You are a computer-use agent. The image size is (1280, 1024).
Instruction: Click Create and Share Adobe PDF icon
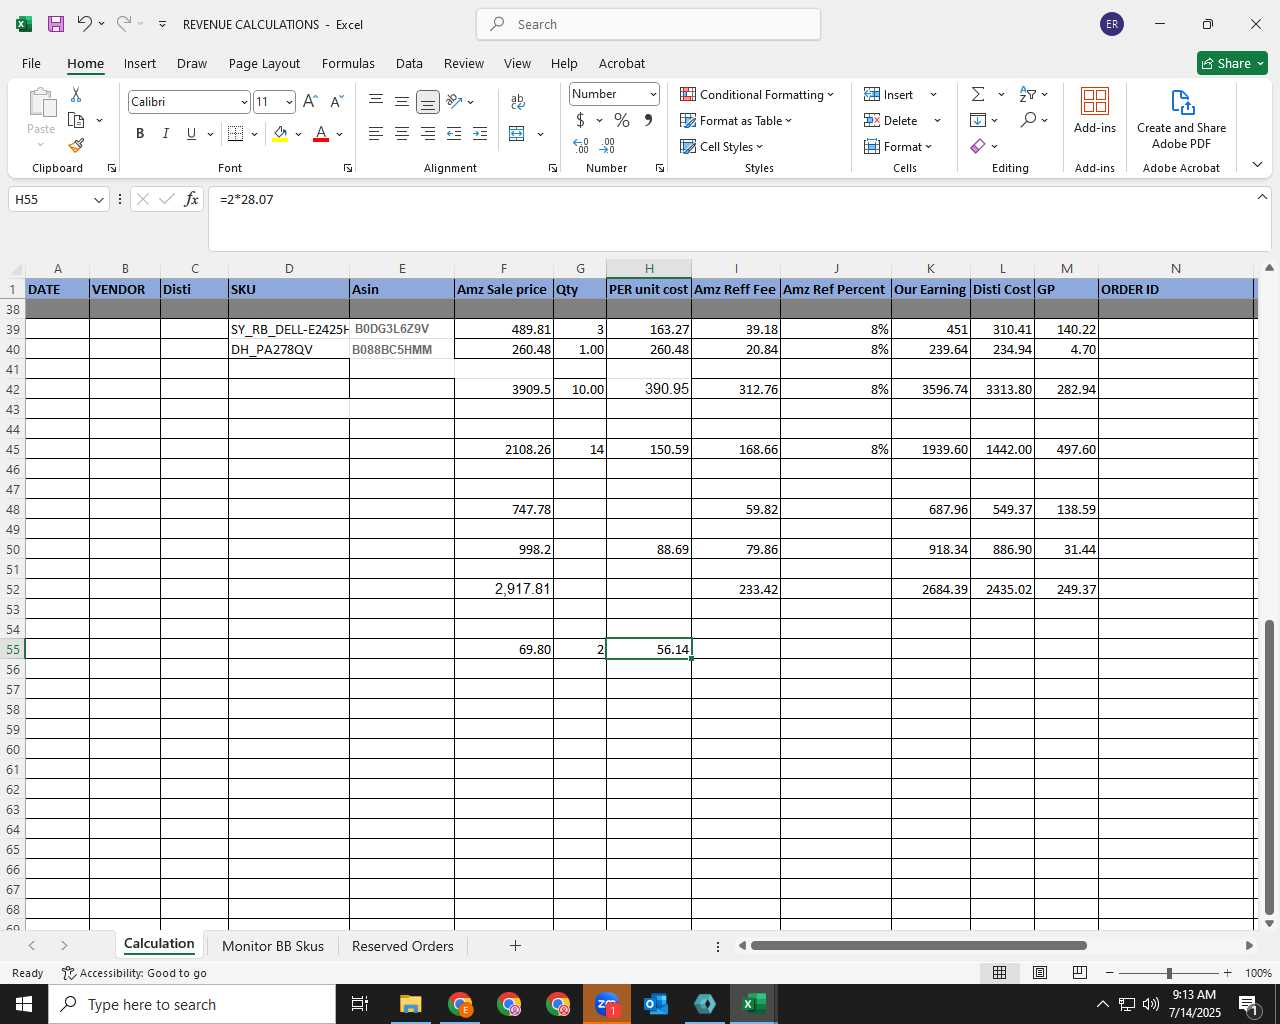click(1181, 118)
